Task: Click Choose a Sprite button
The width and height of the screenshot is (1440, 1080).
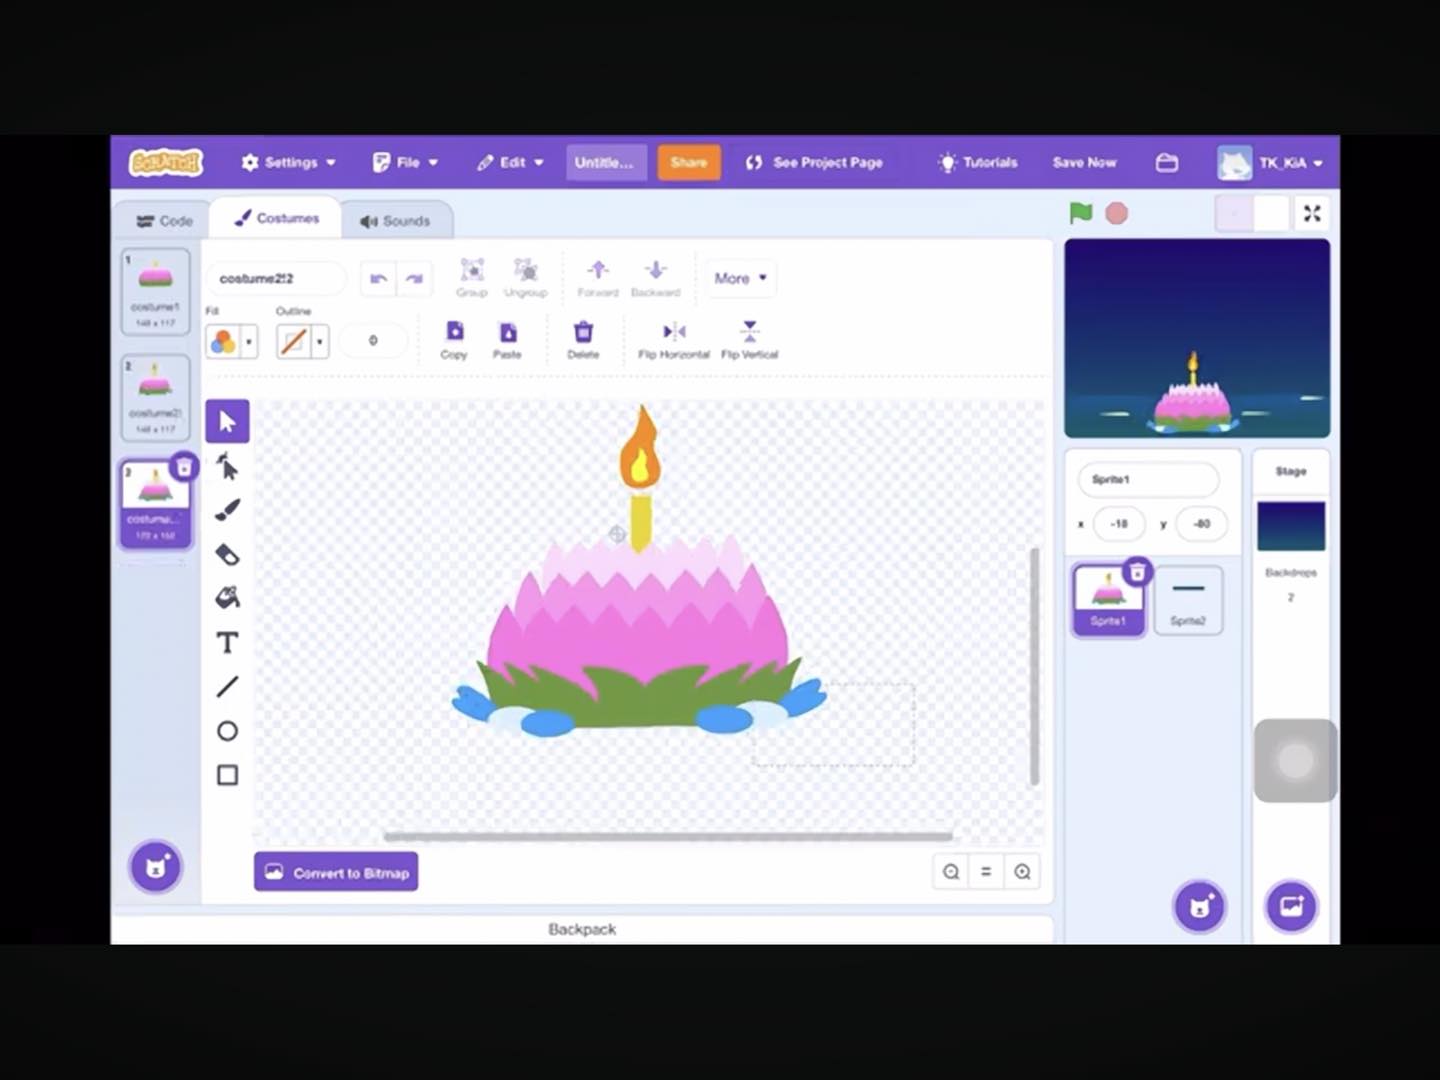Action: (1199, 907)
